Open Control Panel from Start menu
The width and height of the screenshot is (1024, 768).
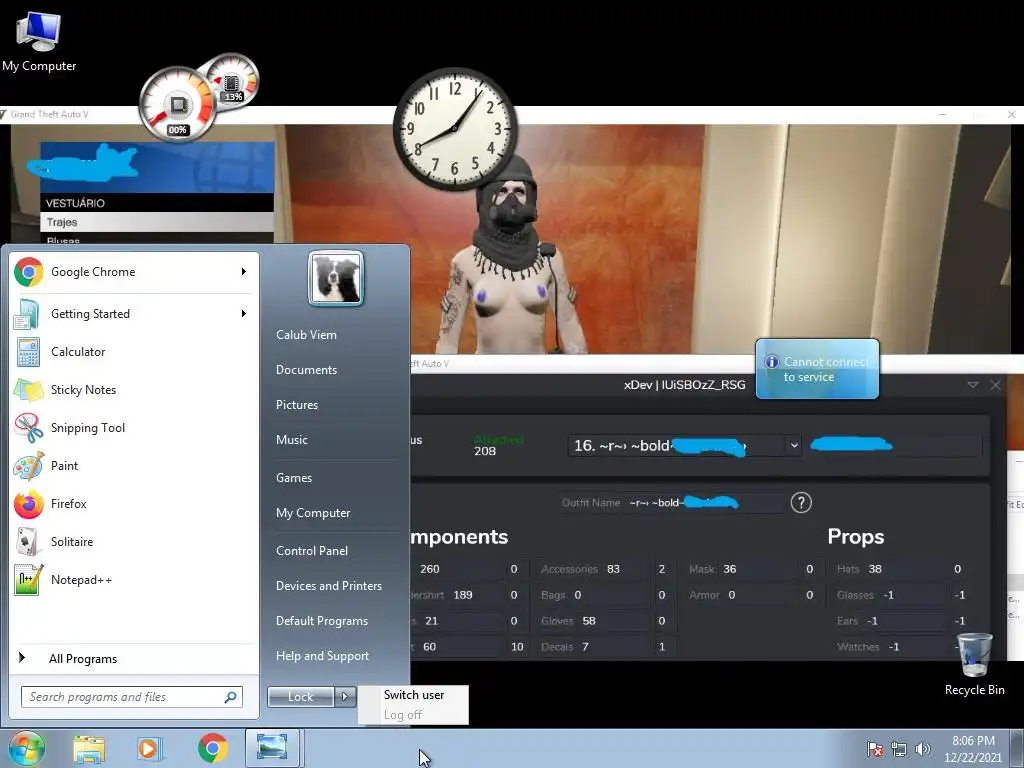click(x=312, y=551)
